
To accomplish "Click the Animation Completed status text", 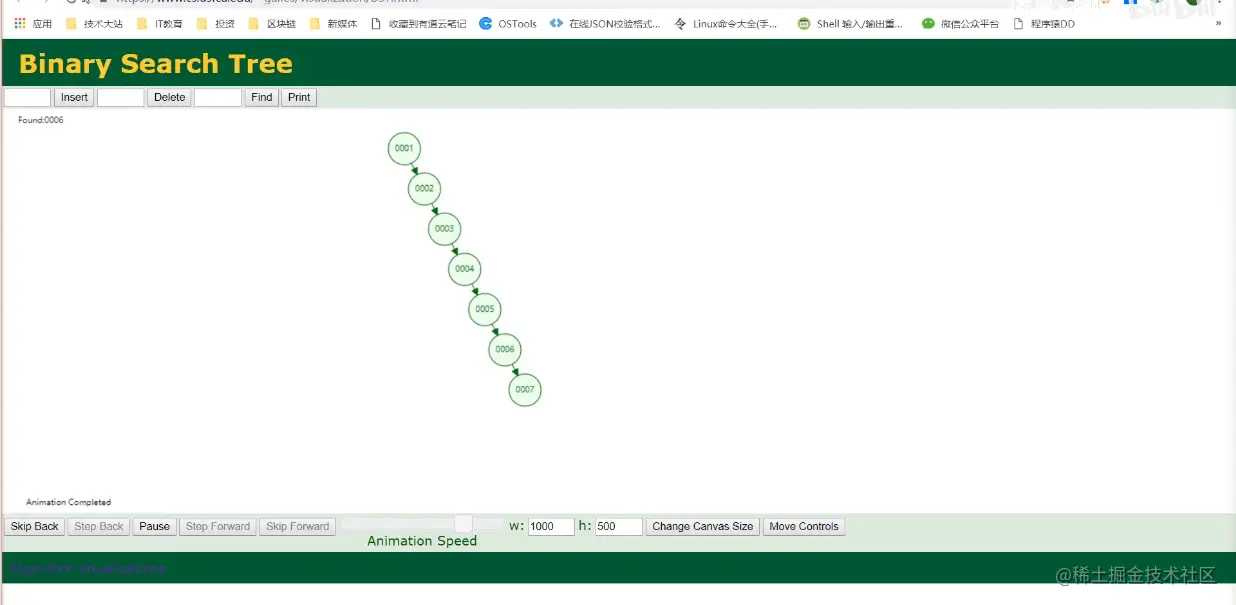I will click(x=69, y=502).
